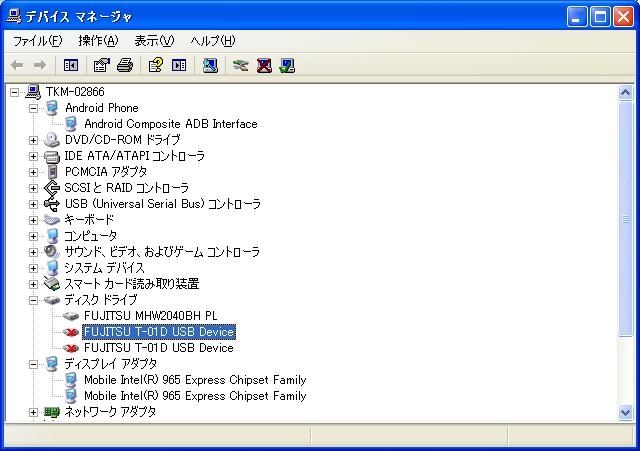The image size is (640, 451).
Task: Select the highlighted FUJITSU T-01D USB Device
Action: tap(159, 332)
